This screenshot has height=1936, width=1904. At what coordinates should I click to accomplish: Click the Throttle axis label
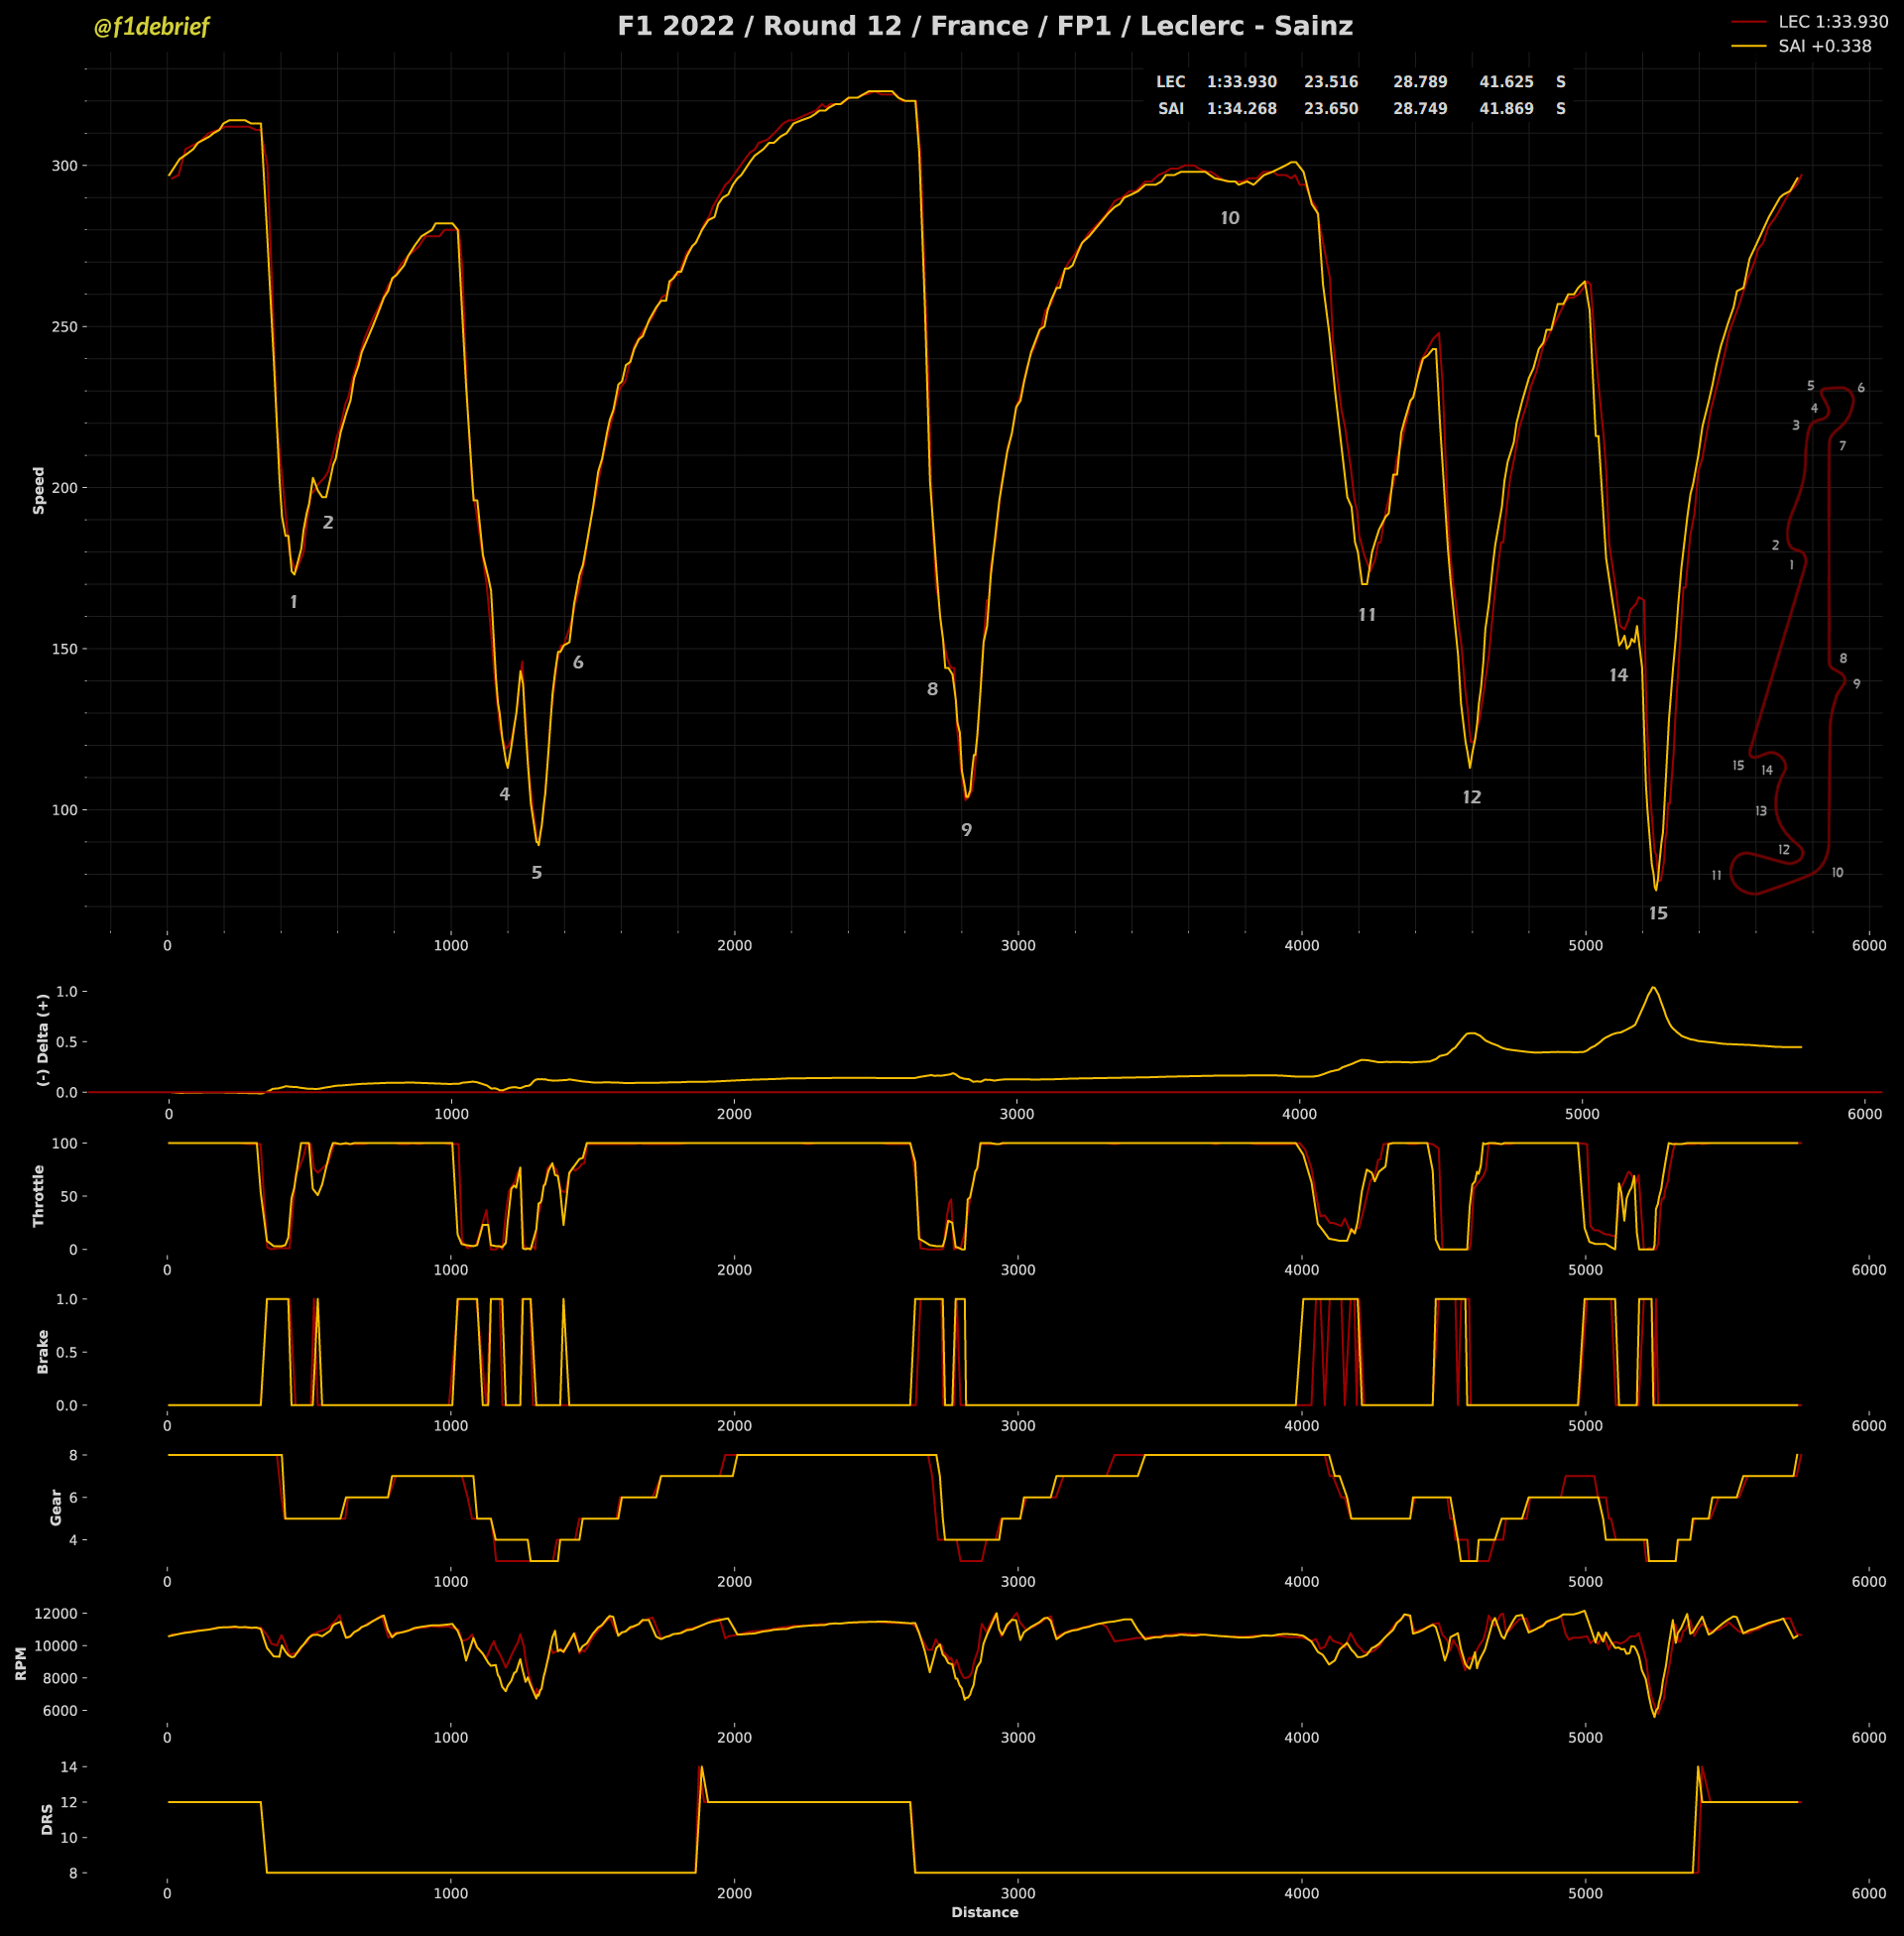(x=39, y=1195)
